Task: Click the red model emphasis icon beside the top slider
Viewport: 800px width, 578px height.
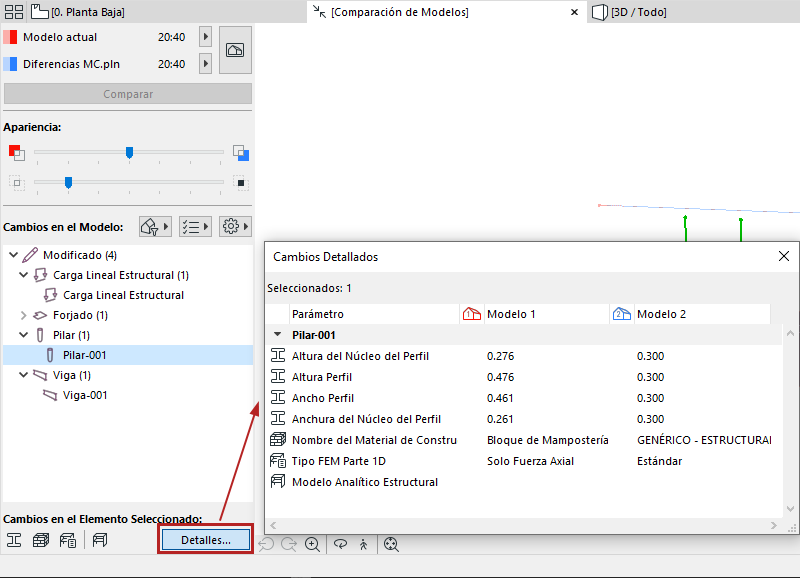Action: coord(16,152)
